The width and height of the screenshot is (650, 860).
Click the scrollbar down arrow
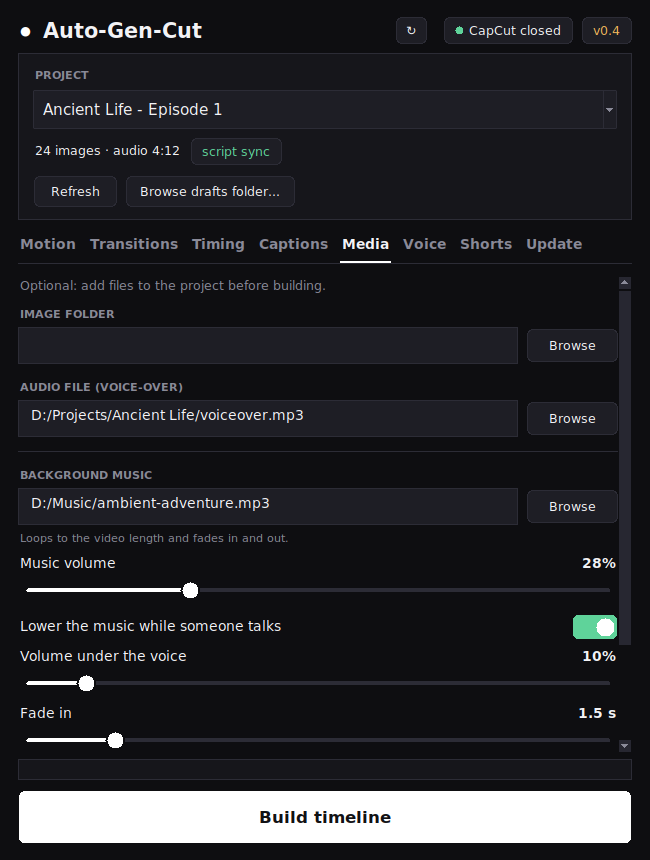coord(624,746)
